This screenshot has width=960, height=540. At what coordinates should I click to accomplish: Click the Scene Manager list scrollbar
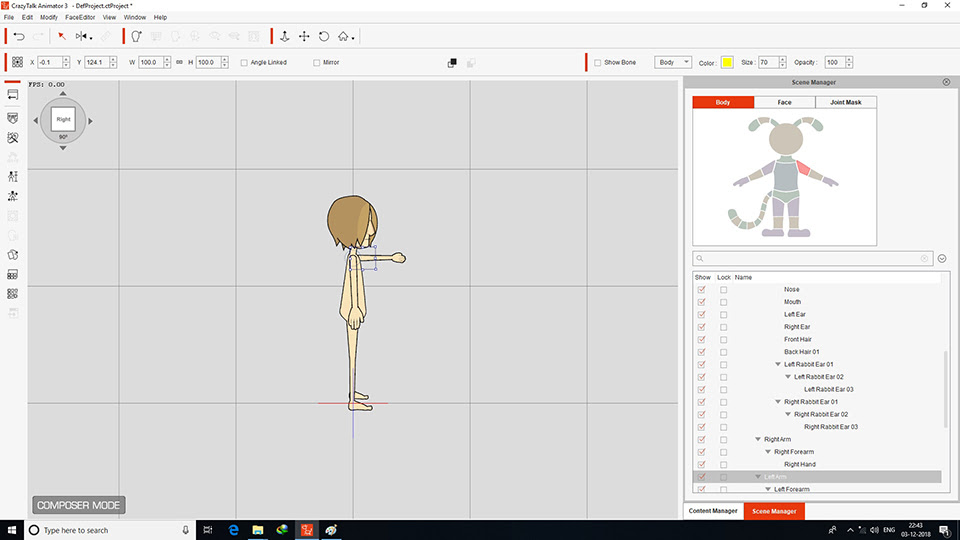(947, 389)
